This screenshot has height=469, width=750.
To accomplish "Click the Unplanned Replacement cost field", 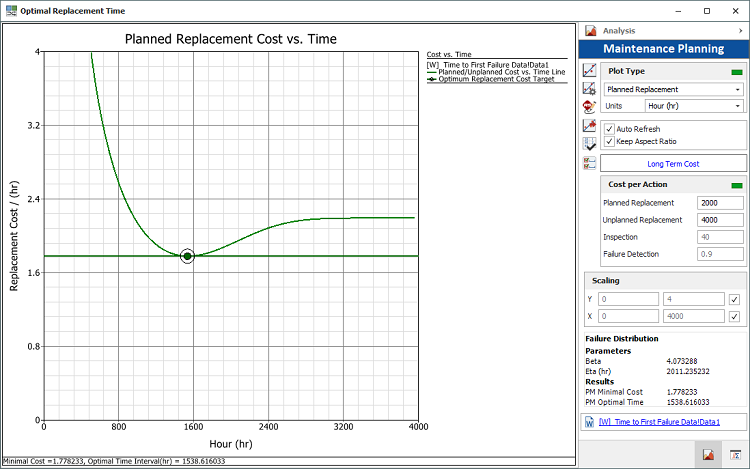I will (720, 220).
